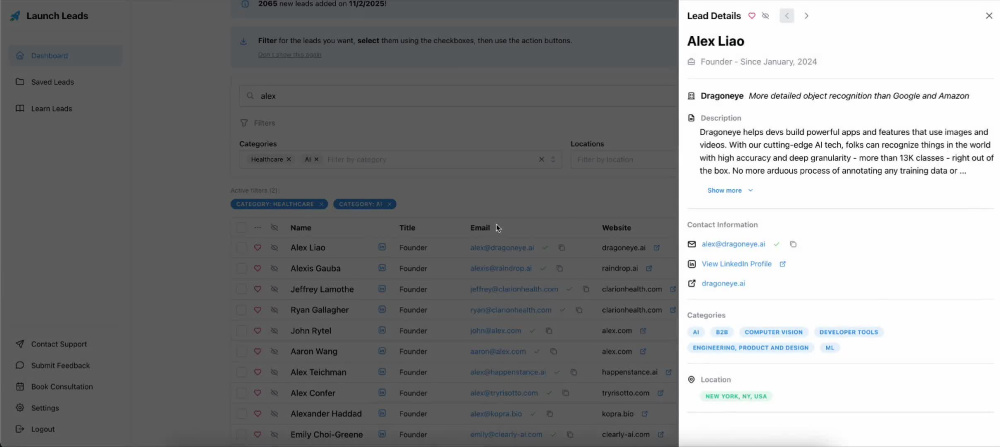Open the Categories filter dropdown arrows

pos(553,159)
